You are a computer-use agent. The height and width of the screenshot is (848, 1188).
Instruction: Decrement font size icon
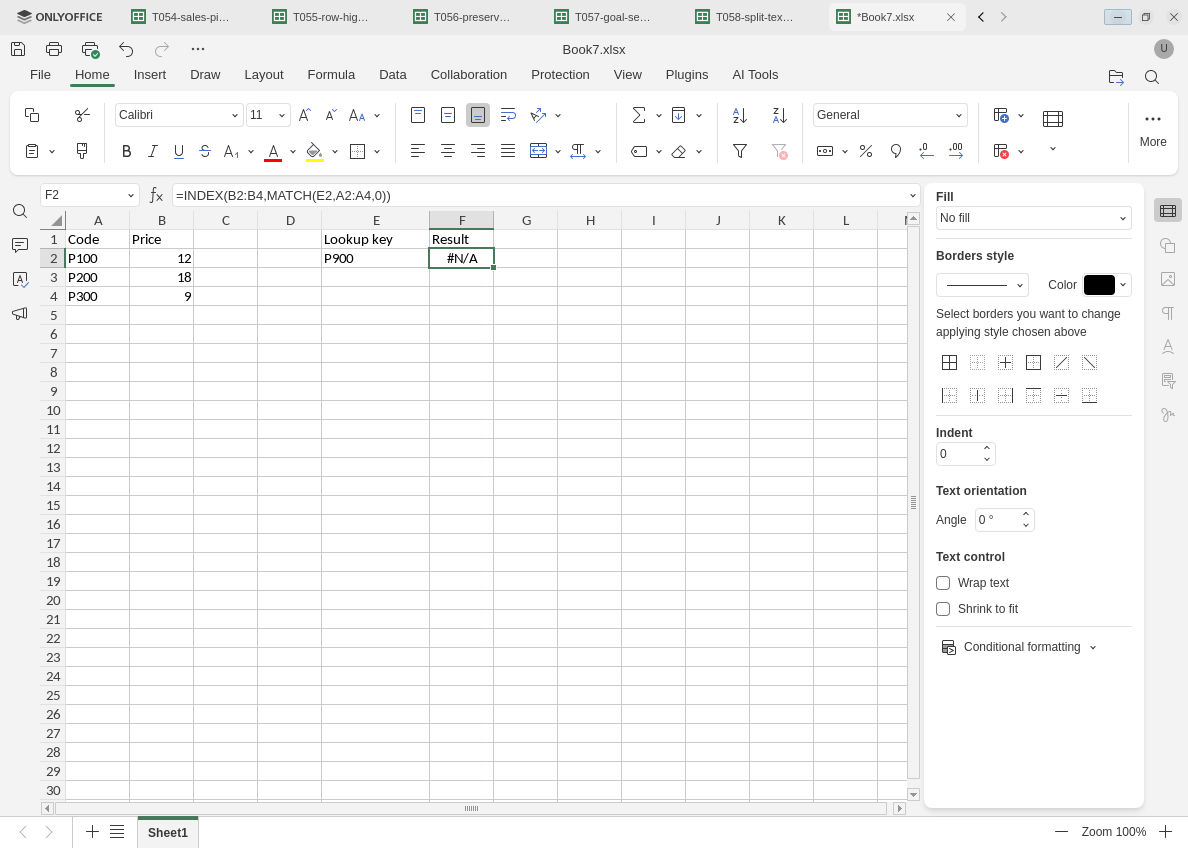click(331, 115)
